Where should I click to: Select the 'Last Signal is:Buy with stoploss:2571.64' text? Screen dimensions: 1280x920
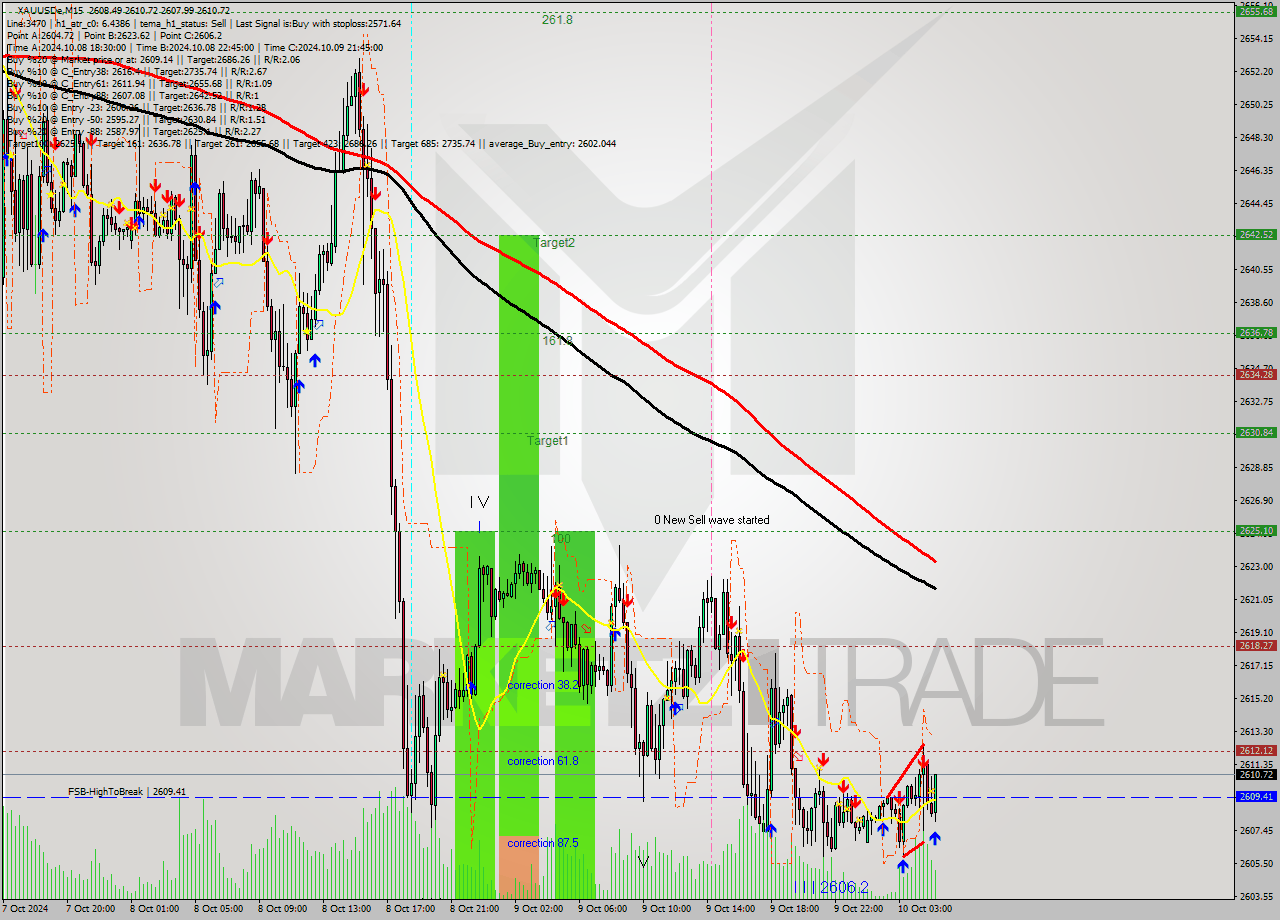[x=317, y=23]
